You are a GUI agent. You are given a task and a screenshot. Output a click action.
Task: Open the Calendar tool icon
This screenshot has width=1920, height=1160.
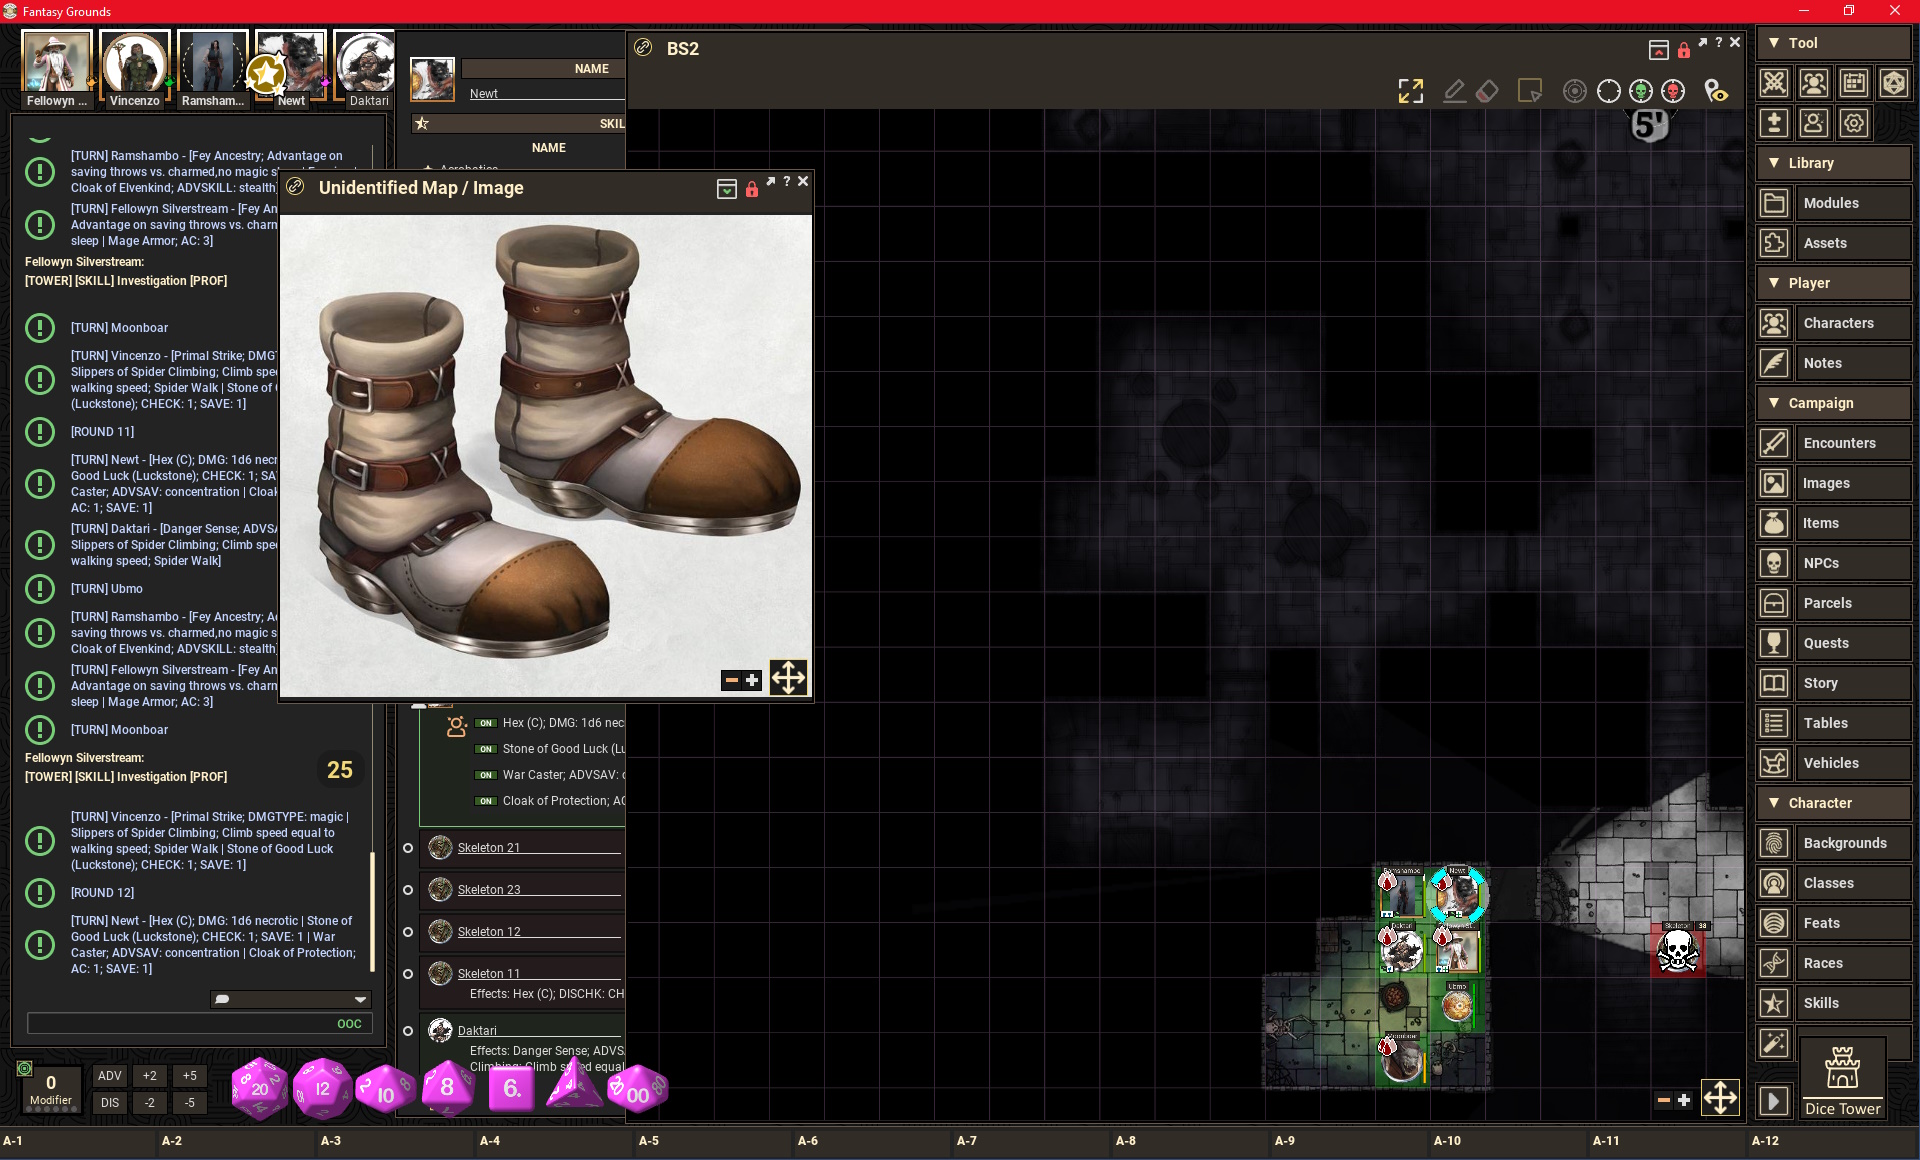point(1854,83)
